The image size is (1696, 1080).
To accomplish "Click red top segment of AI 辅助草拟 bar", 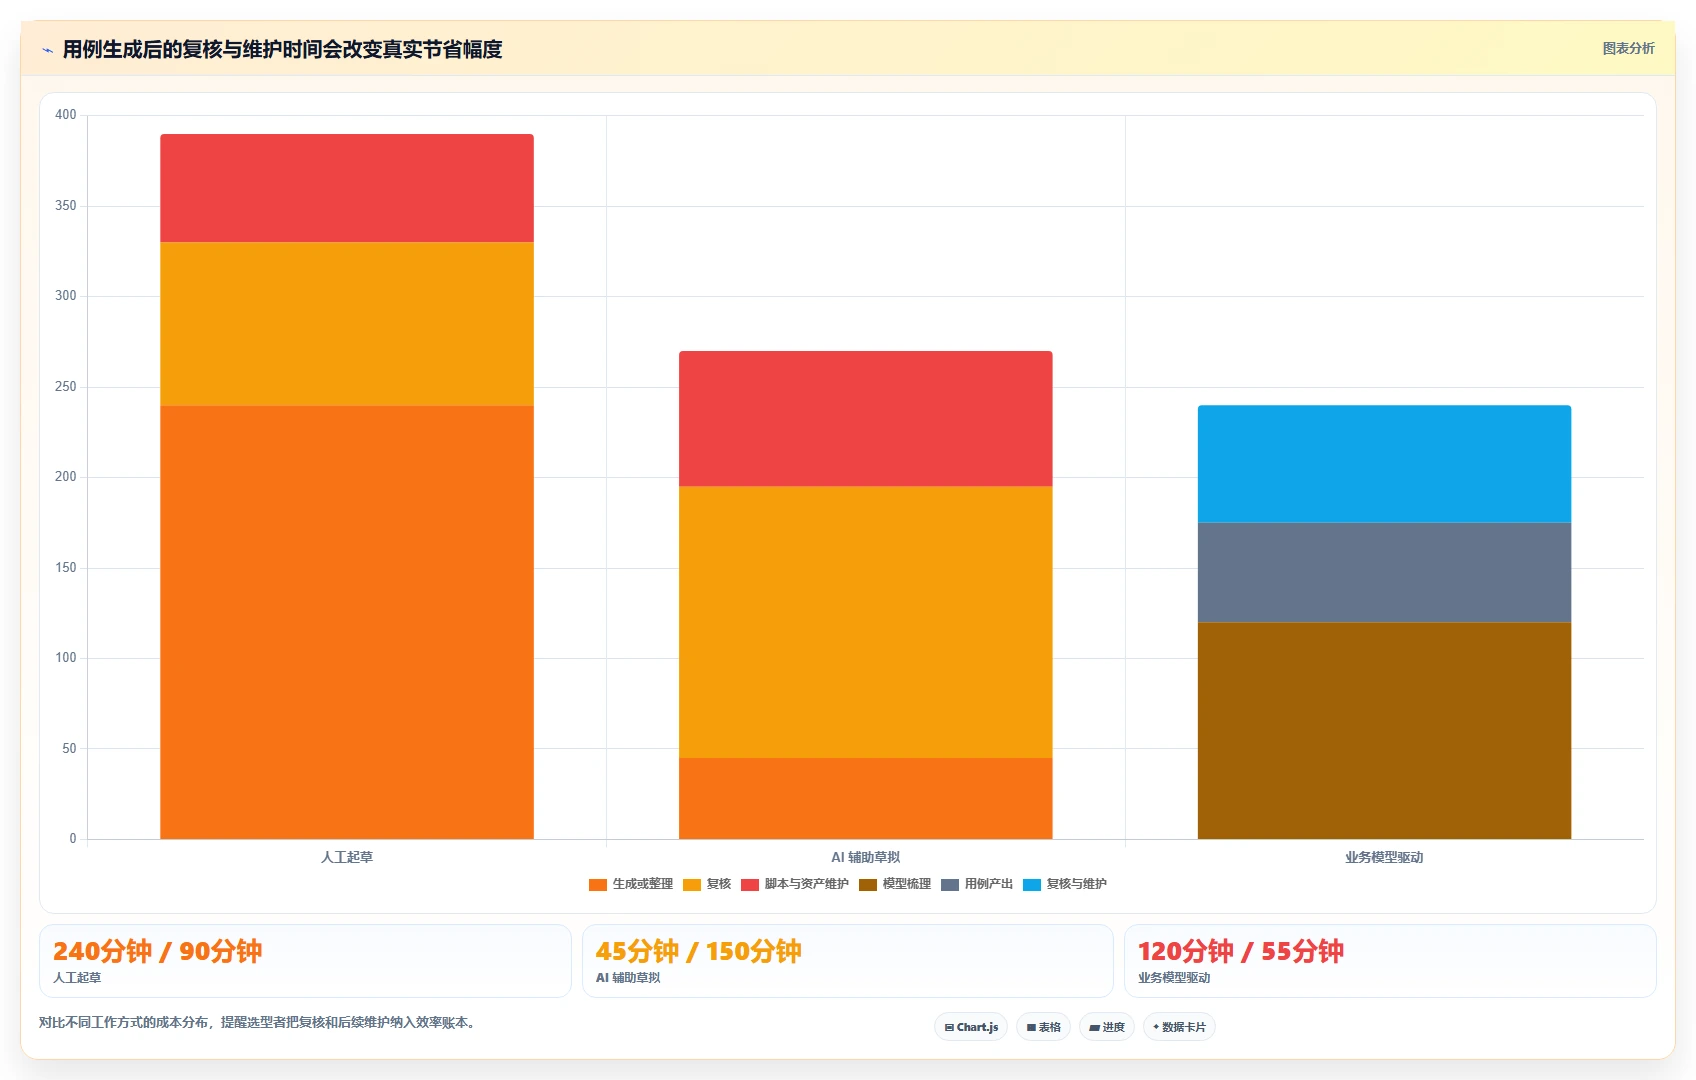I will pyautogui.click(x=865, y=419).
